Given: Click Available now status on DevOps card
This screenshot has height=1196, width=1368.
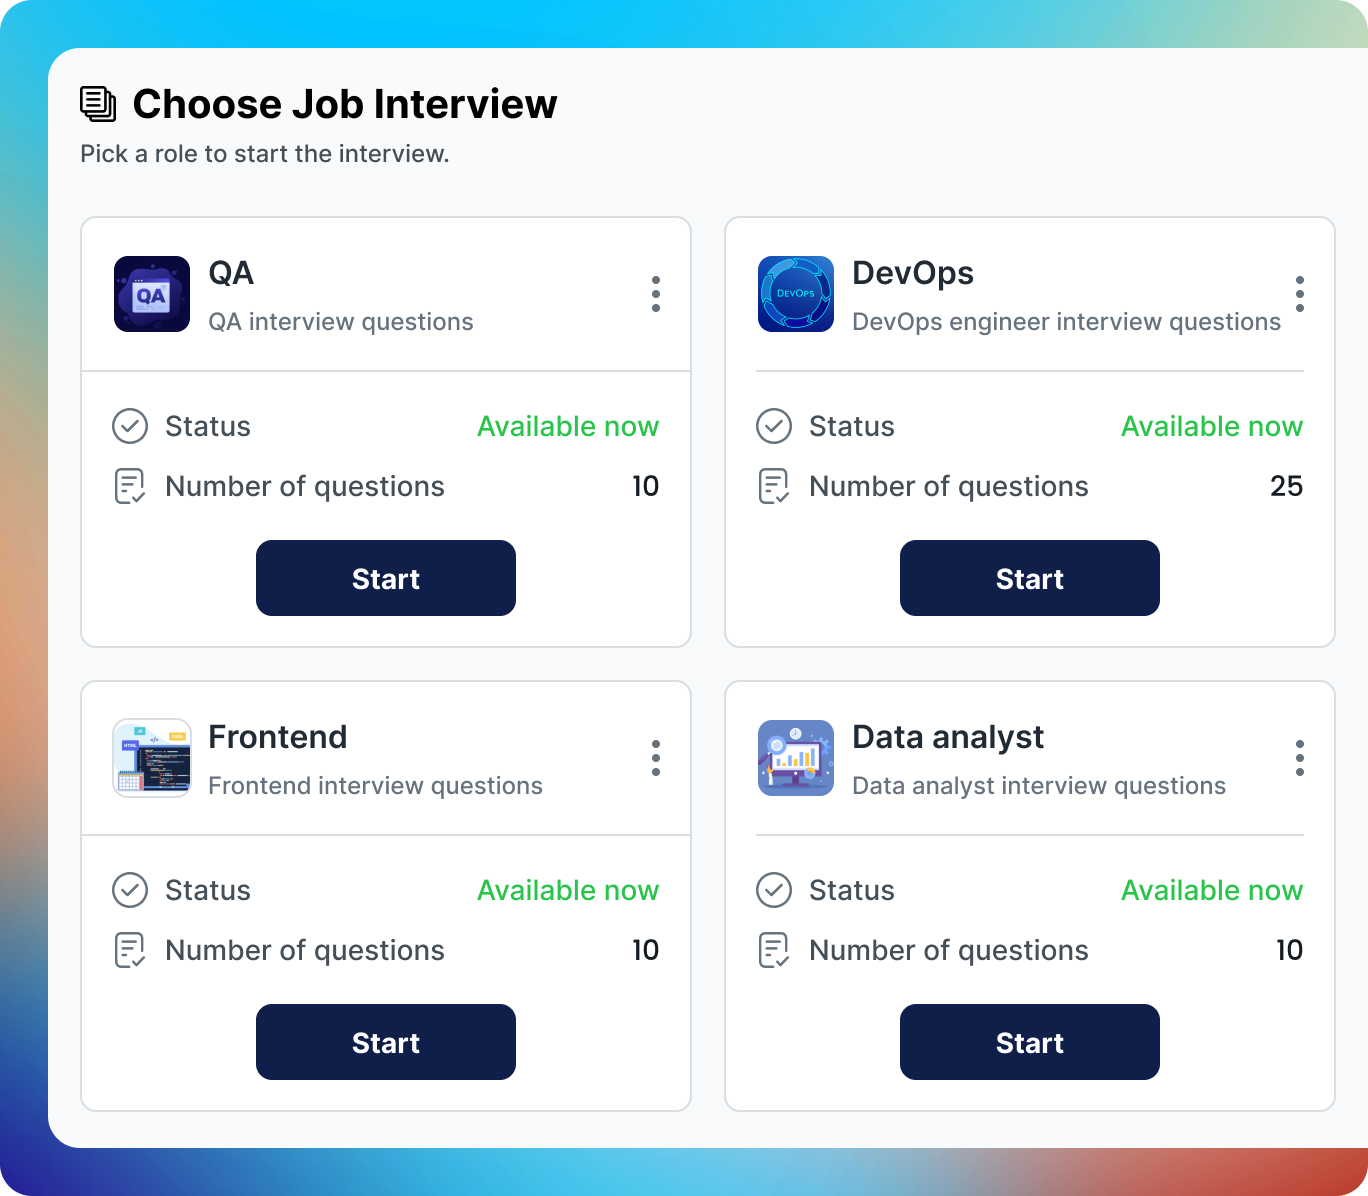Looking at the screenshot, I should (1212, 426).
